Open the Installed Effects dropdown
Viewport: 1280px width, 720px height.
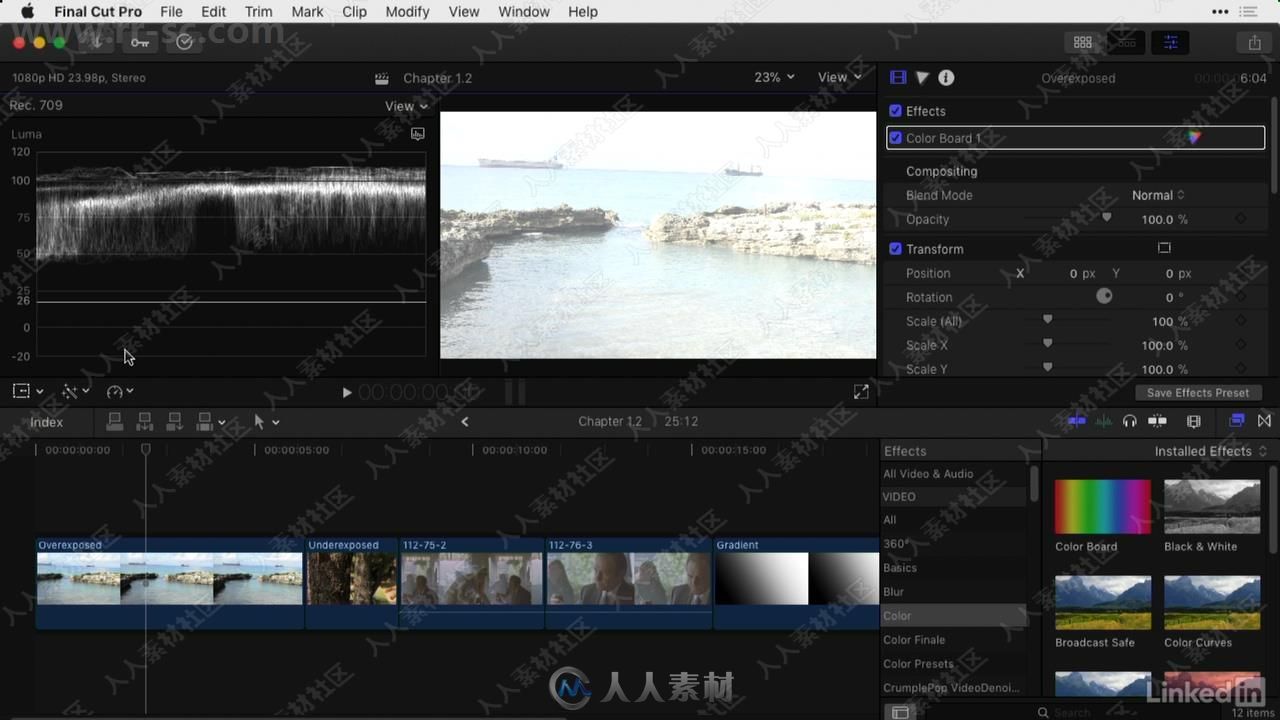tap(1211, 451)
